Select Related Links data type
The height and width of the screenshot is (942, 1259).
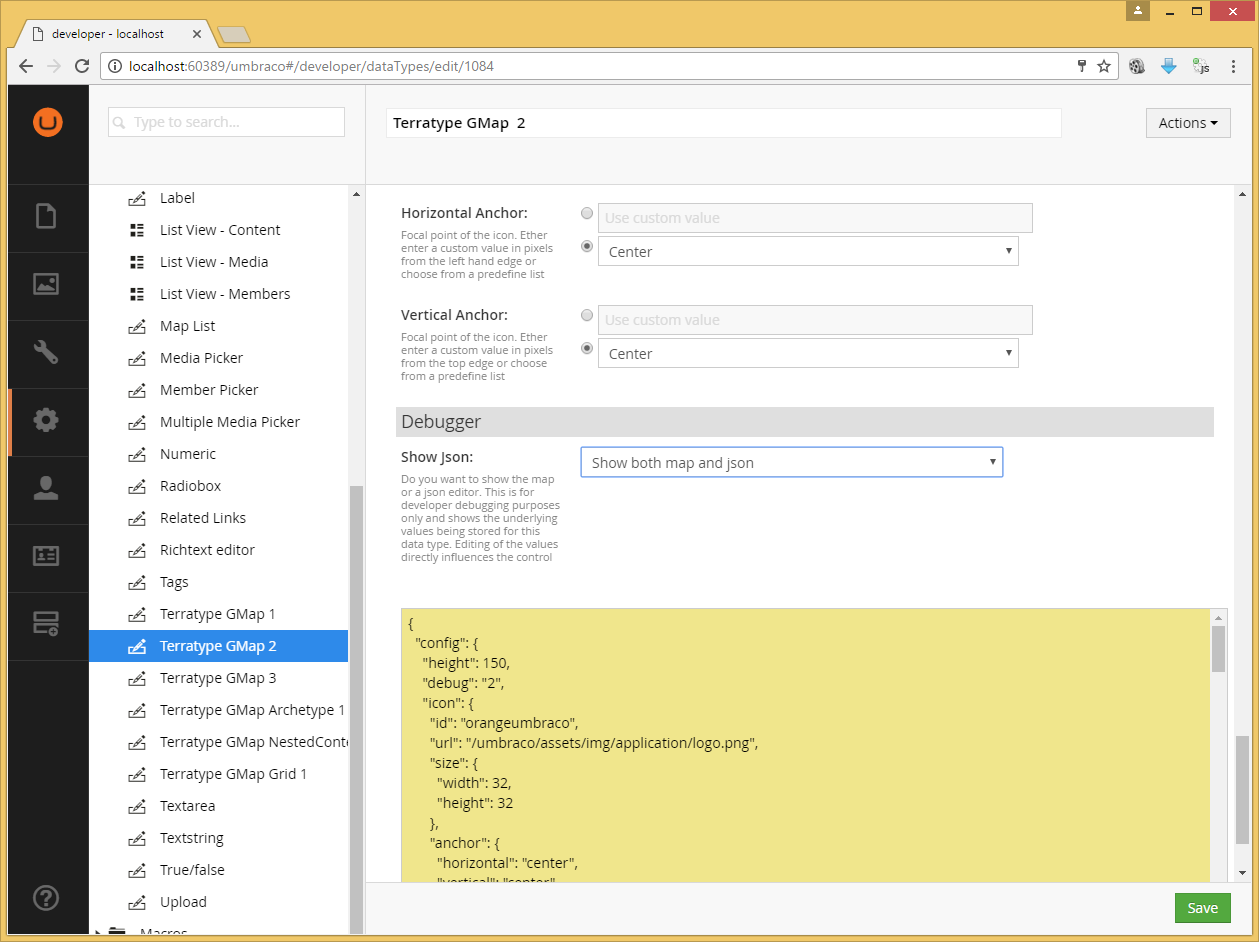[x=203, y=518]
